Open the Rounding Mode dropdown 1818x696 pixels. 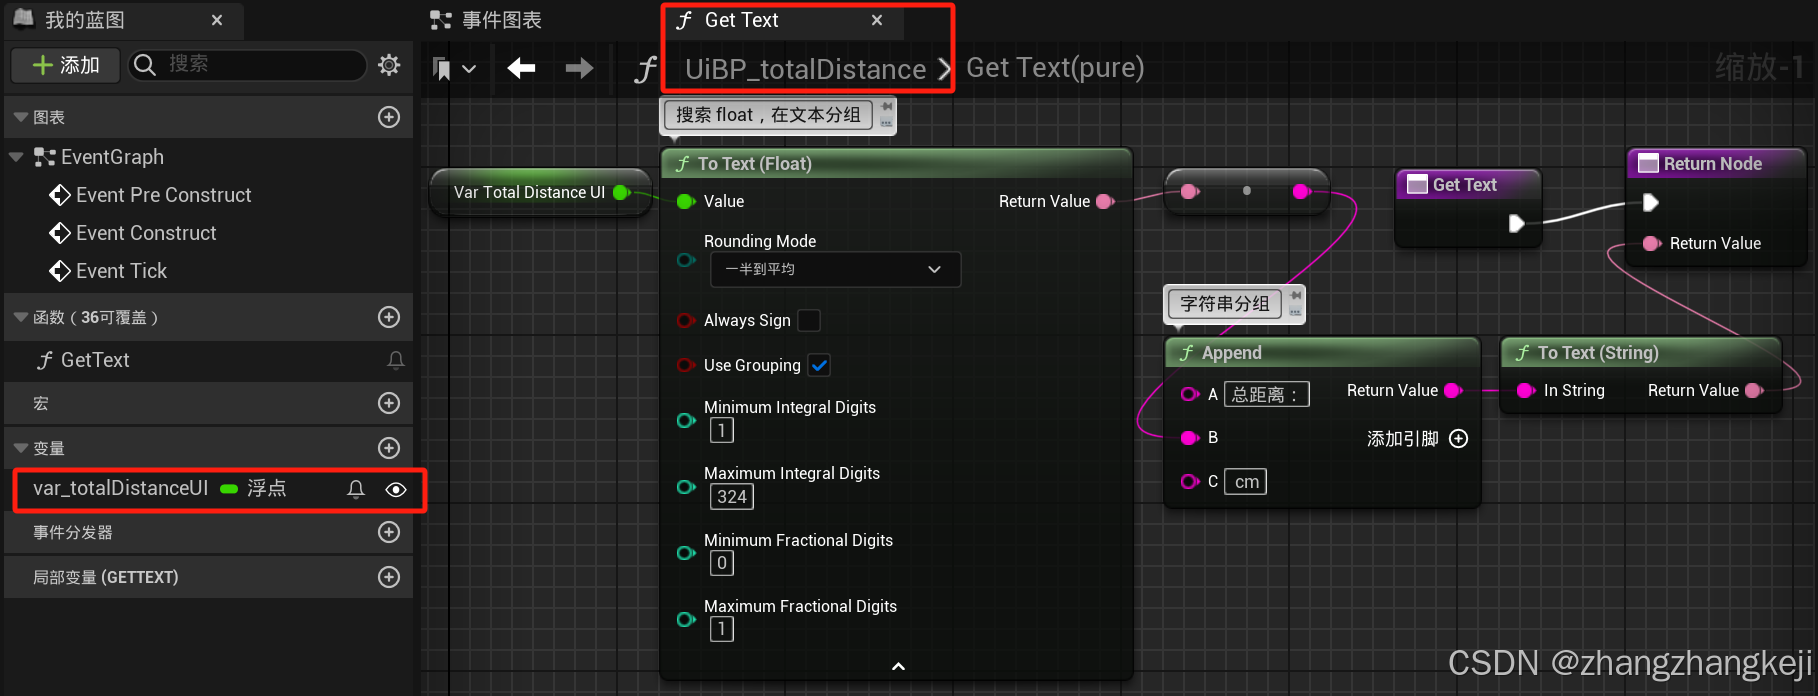[835, 269]
